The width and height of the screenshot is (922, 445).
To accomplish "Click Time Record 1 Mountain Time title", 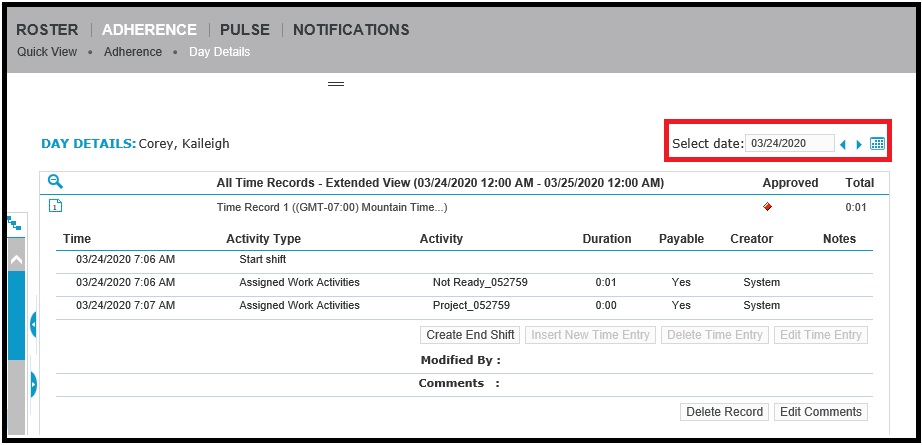I will (x=333, y=207).
